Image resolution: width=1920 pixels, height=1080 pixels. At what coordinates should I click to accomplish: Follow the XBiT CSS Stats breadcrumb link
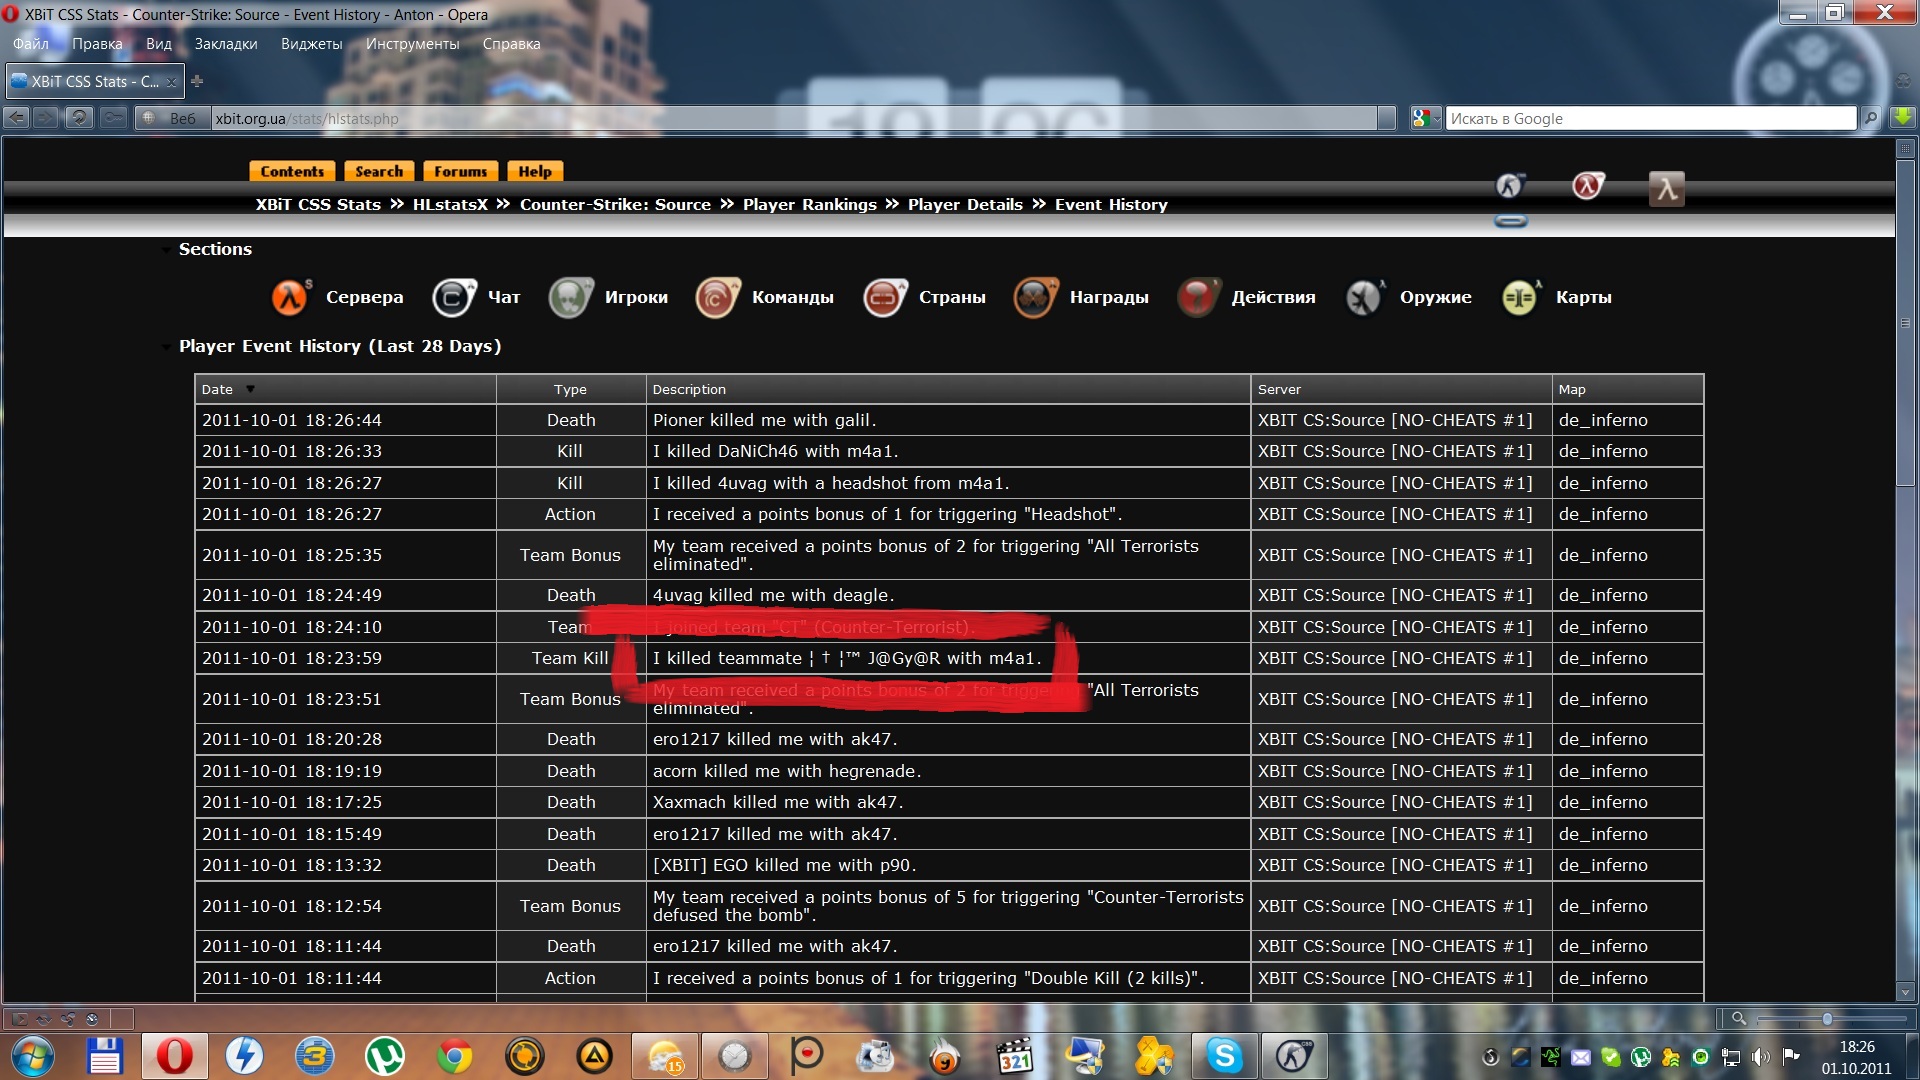point(318,204)
